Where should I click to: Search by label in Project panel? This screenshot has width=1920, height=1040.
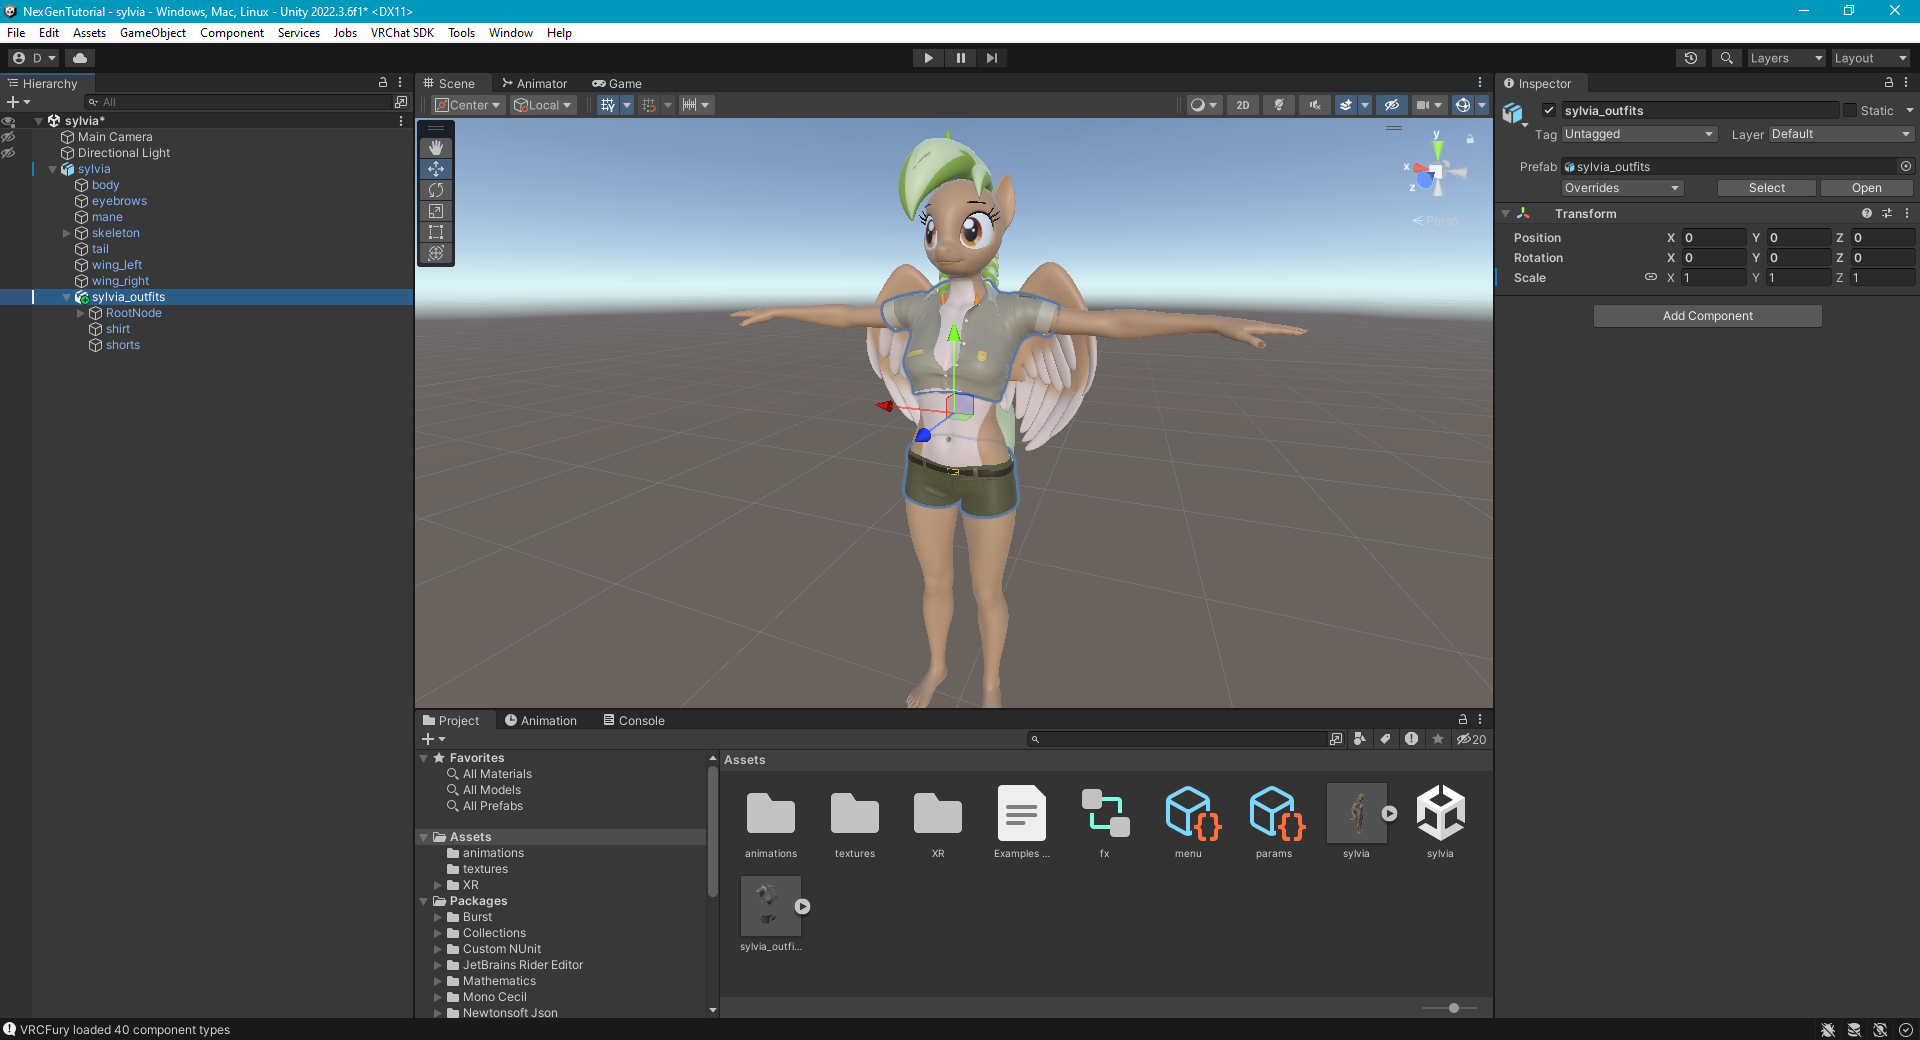tap(1385, 739)
